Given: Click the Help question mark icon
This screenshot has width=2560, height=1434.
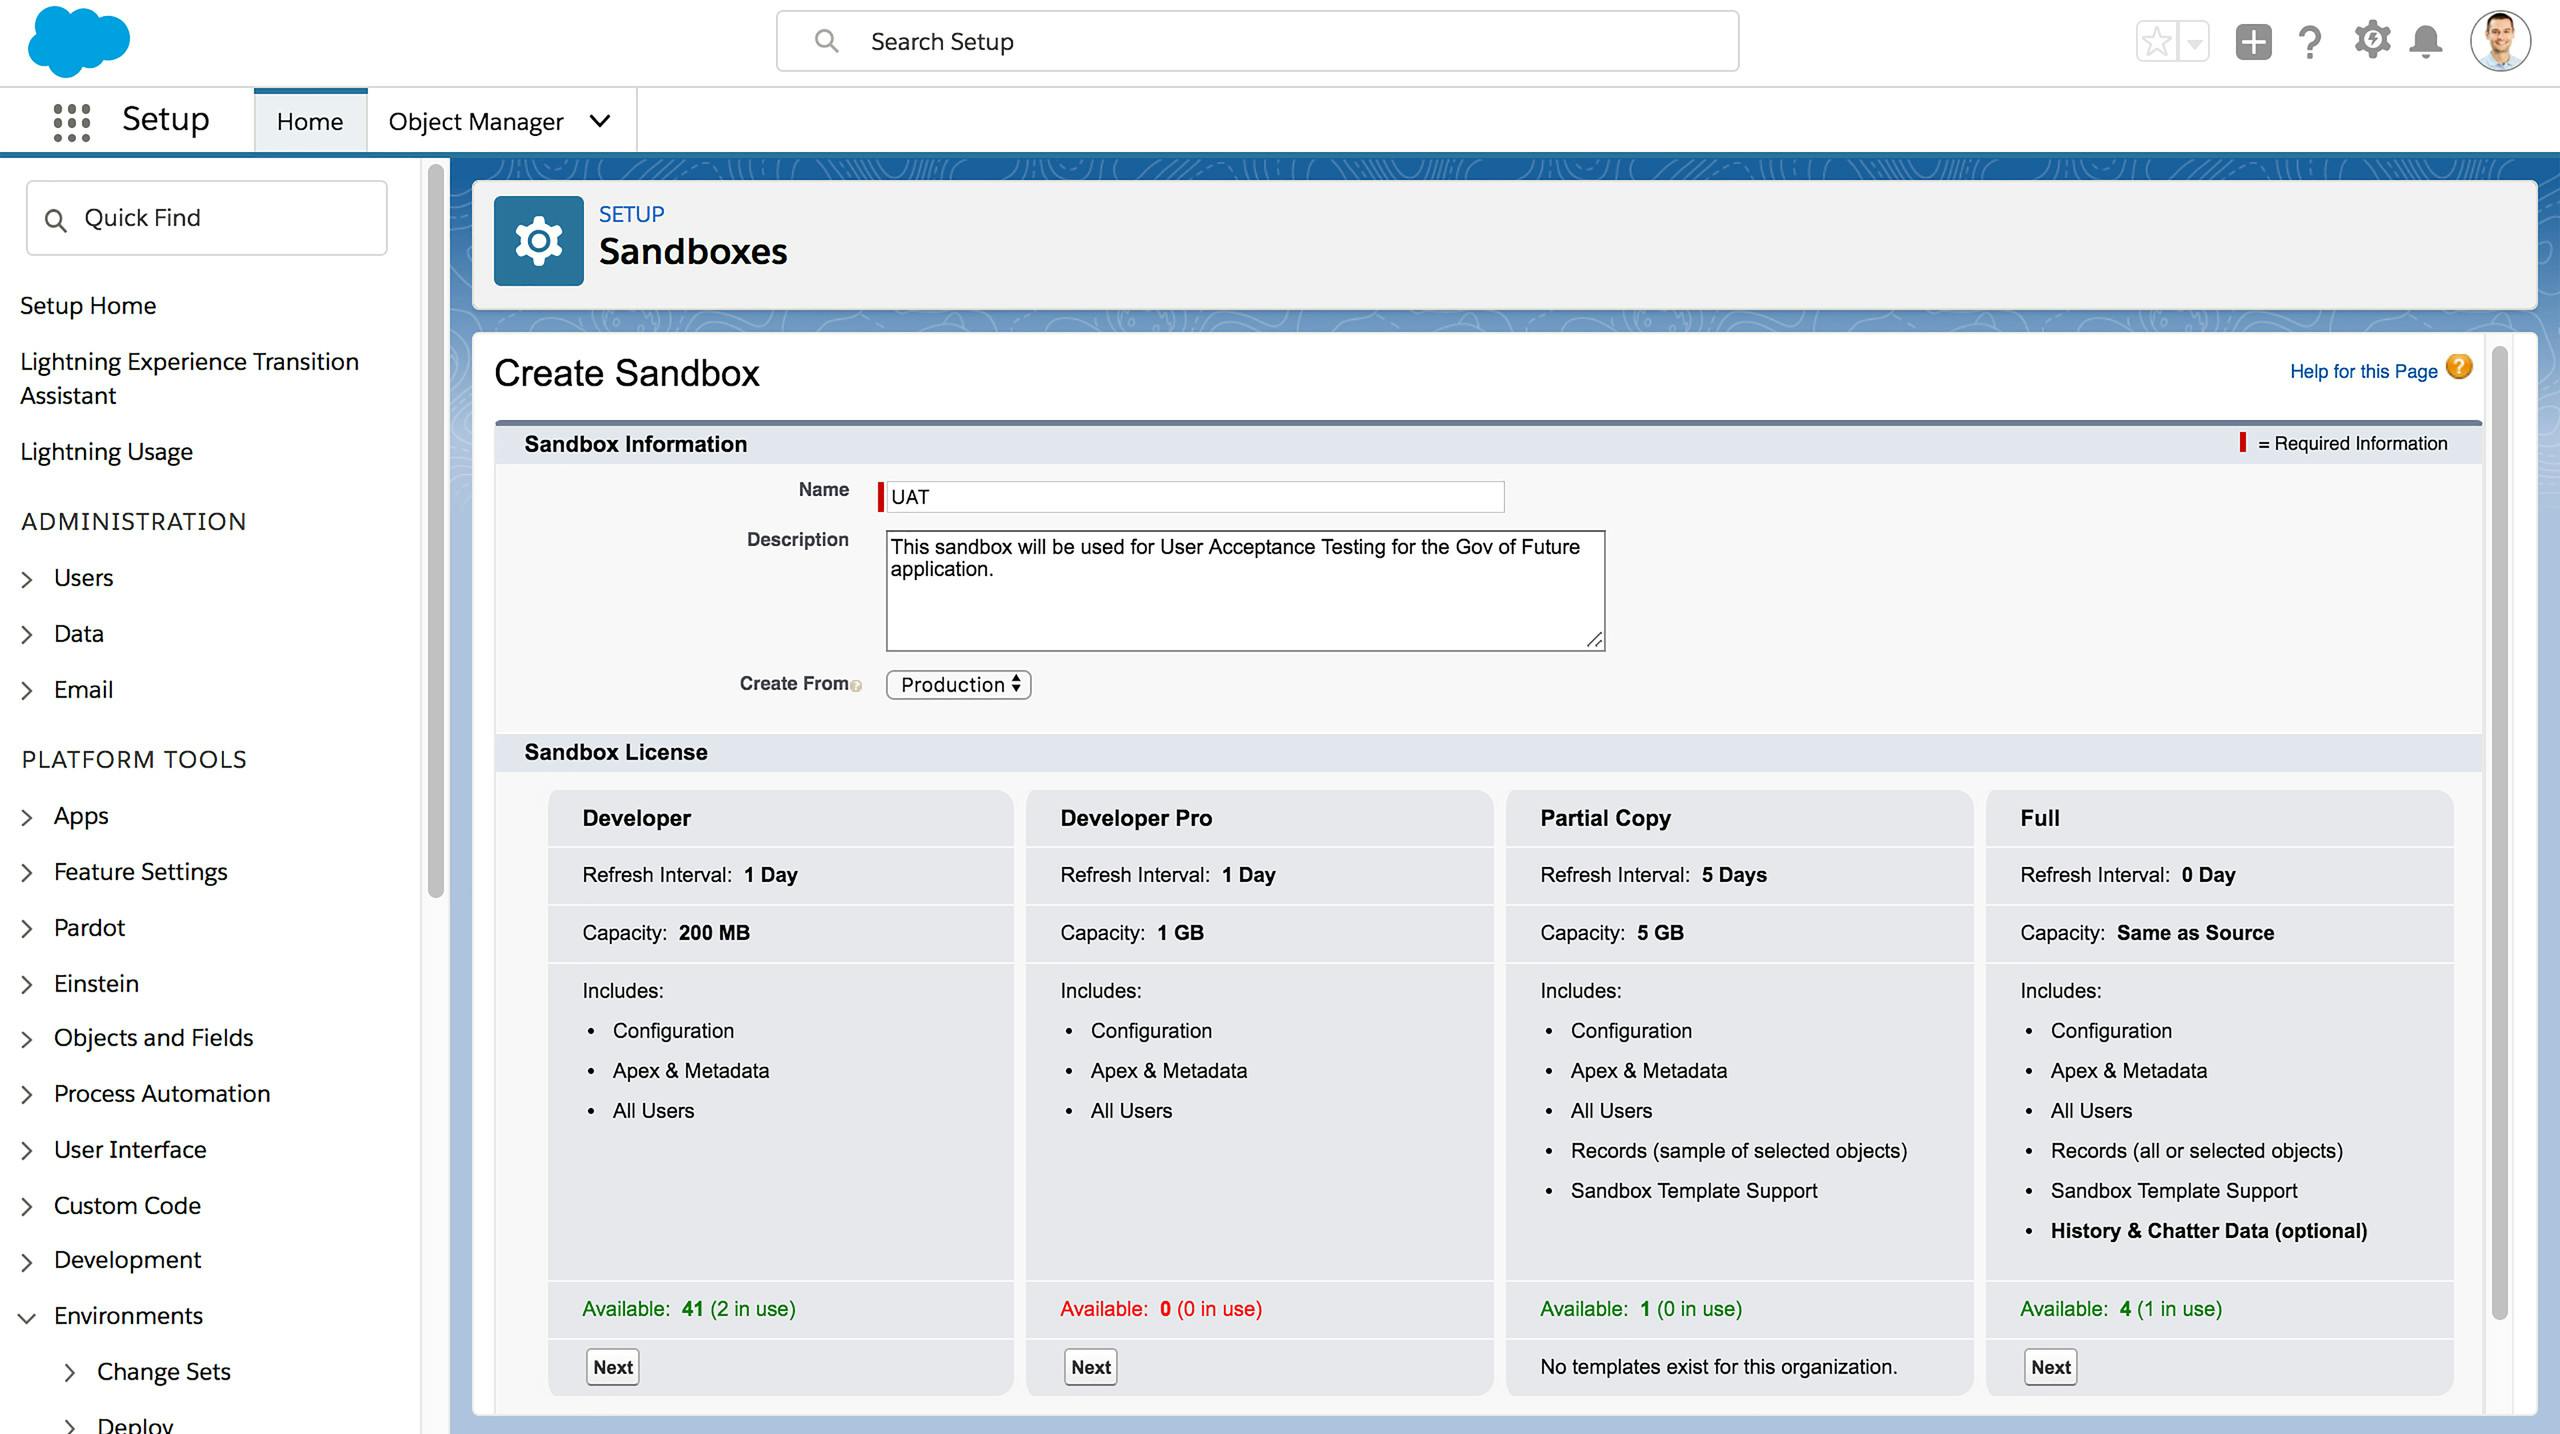Looking at the screenshot, I should (2310, 40).
